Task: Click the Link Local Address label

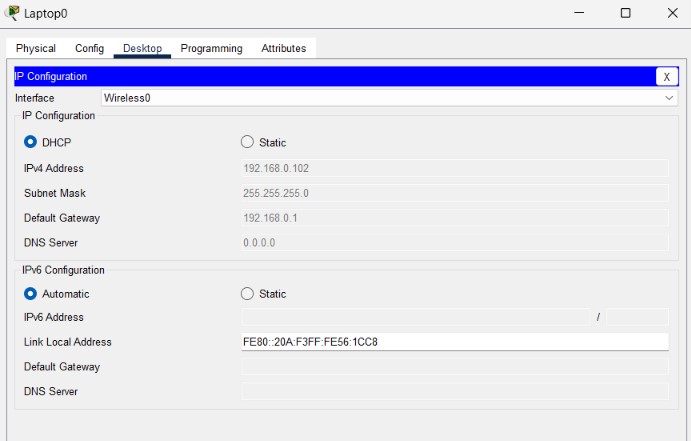Action: [68, 342]
